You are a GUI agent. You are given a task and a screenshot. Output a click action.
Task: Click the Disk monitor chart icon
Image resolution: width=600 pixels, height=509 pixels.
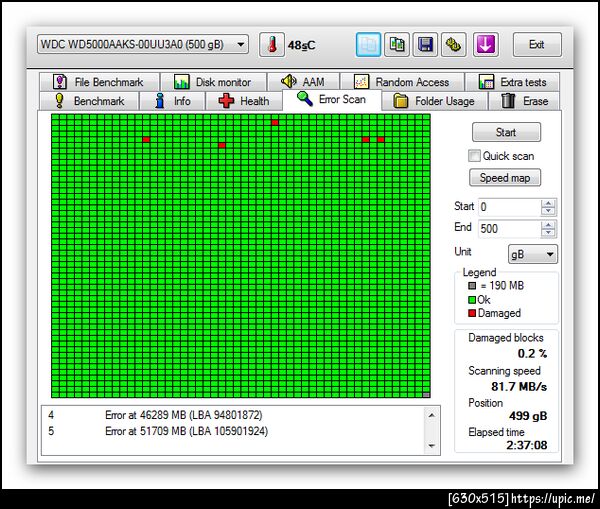click(x=182, y=82)
